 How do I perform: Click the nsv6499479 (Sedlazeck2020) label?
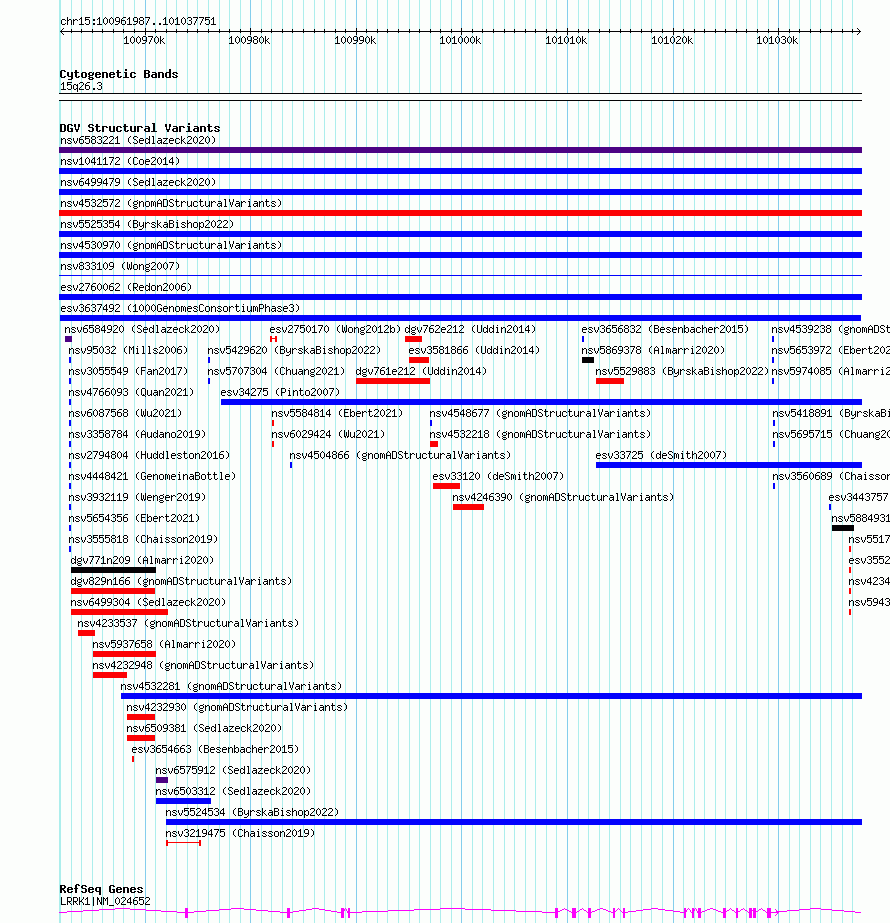click(138, 182)
